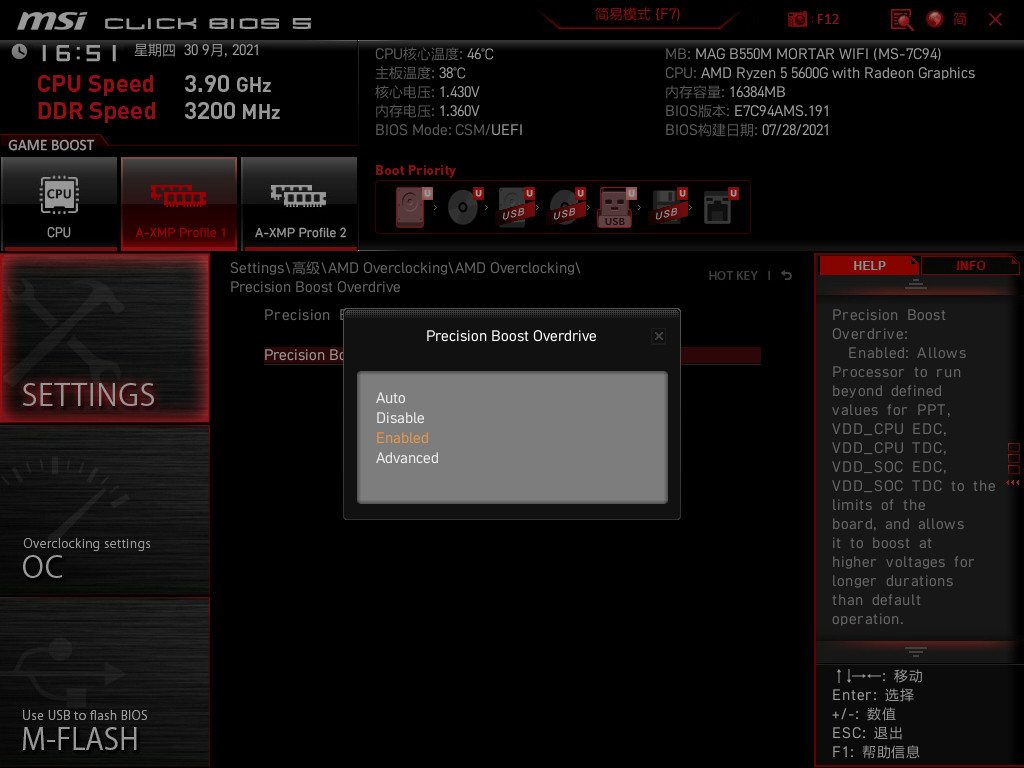This screenshot has width=1024, height=768.
Task: Select the USB key boot device icon
Action: pyautogui.click(x=617, y=207)
